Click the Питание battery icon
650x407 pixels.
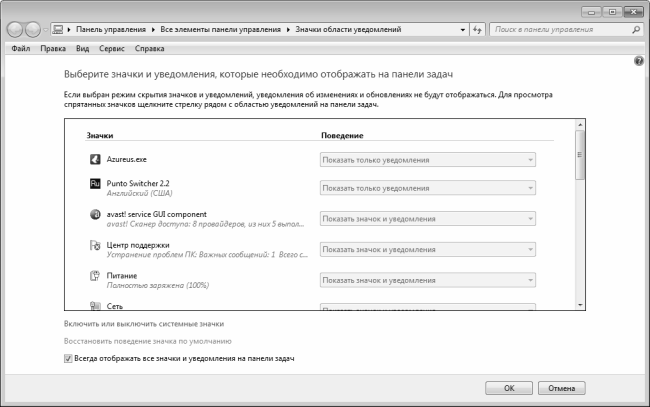[96, 276]
